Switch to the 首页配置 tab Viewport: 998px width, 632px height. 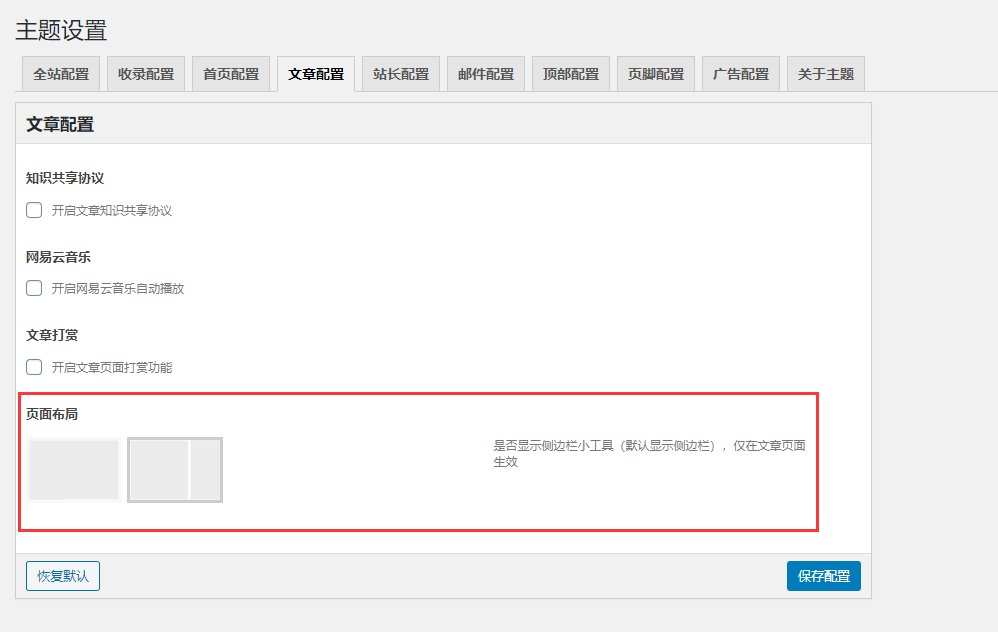click(230, 73)
